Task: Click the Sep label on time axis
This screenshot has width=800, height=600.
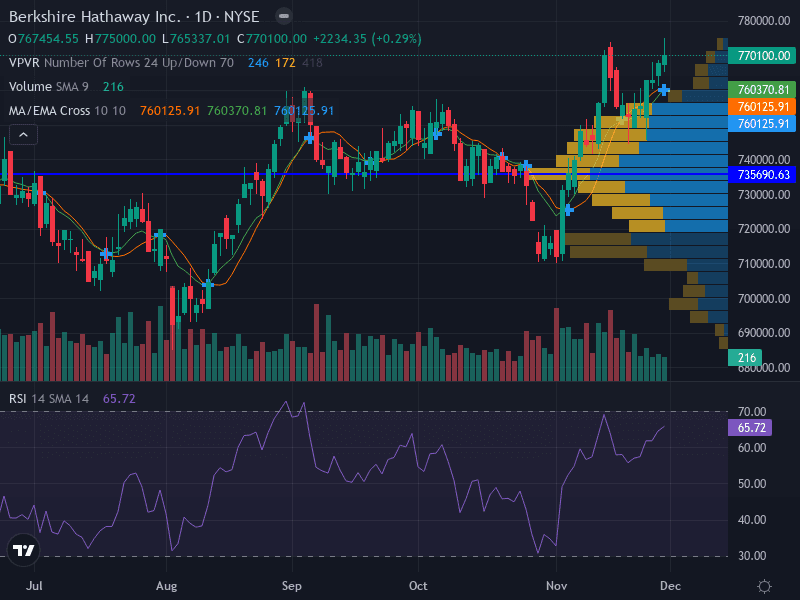Action: coord(292,586)
